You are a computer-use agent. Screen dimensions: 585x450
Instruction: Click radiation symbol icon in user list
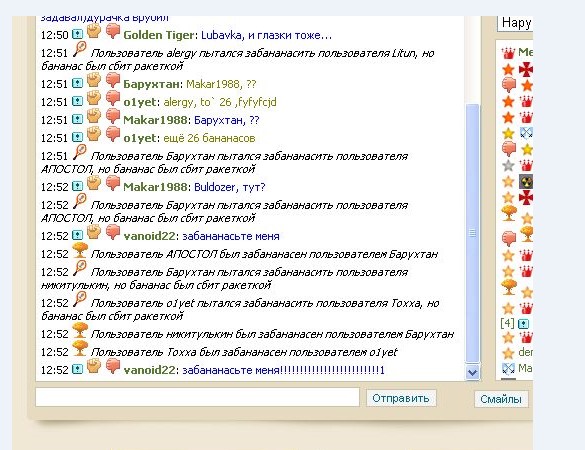click(526, 182)
